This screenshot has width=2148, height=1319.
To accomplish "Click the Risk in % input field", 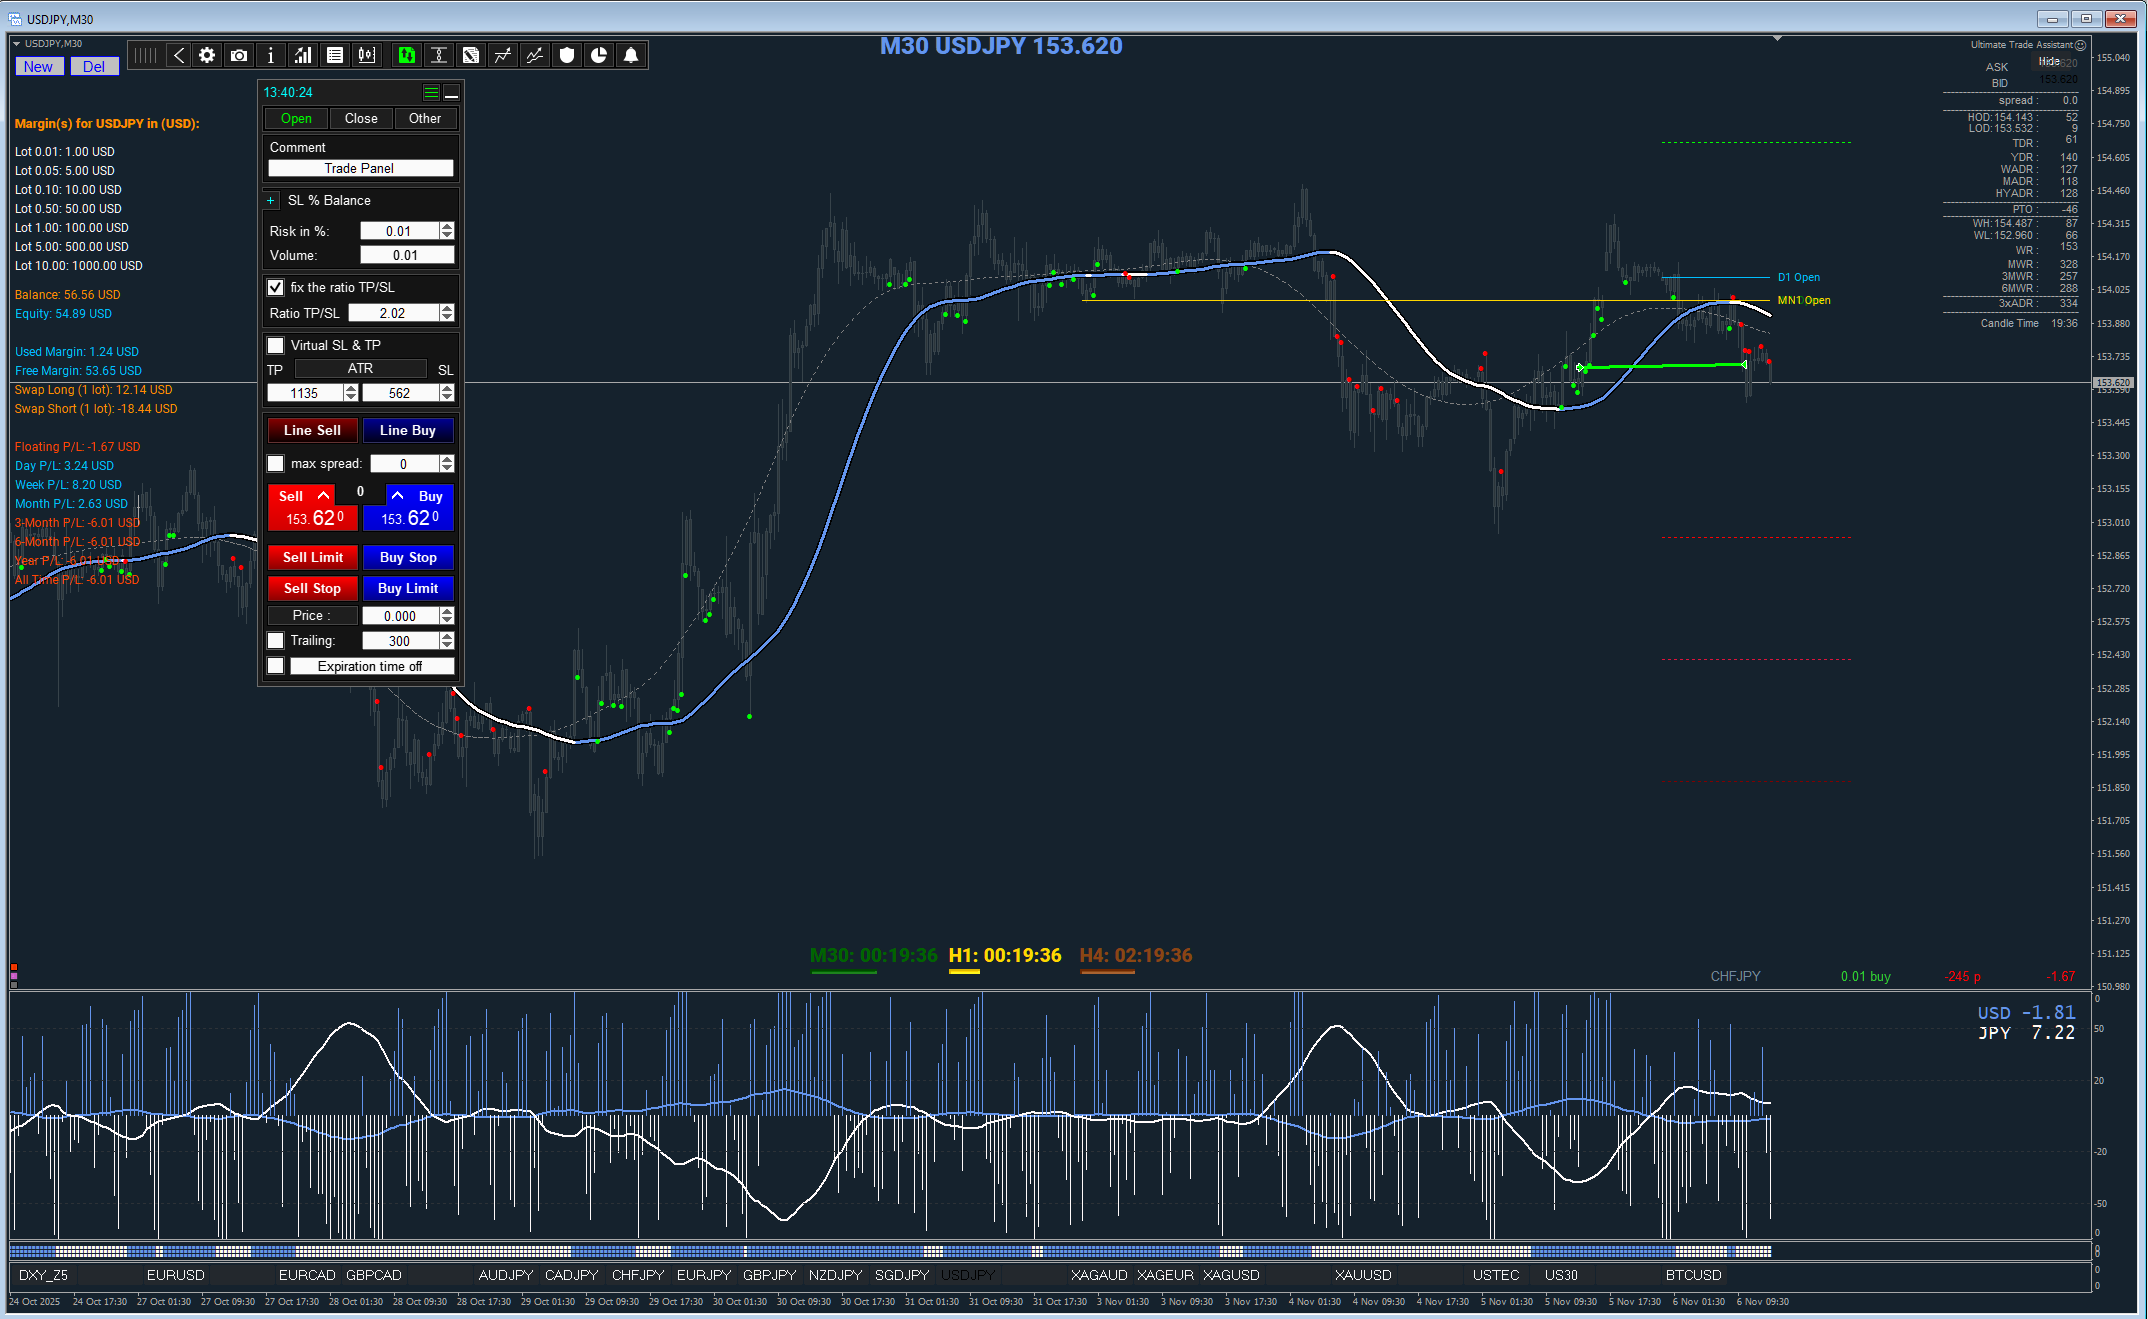I will pyautogui.click(x=399, y=232).
